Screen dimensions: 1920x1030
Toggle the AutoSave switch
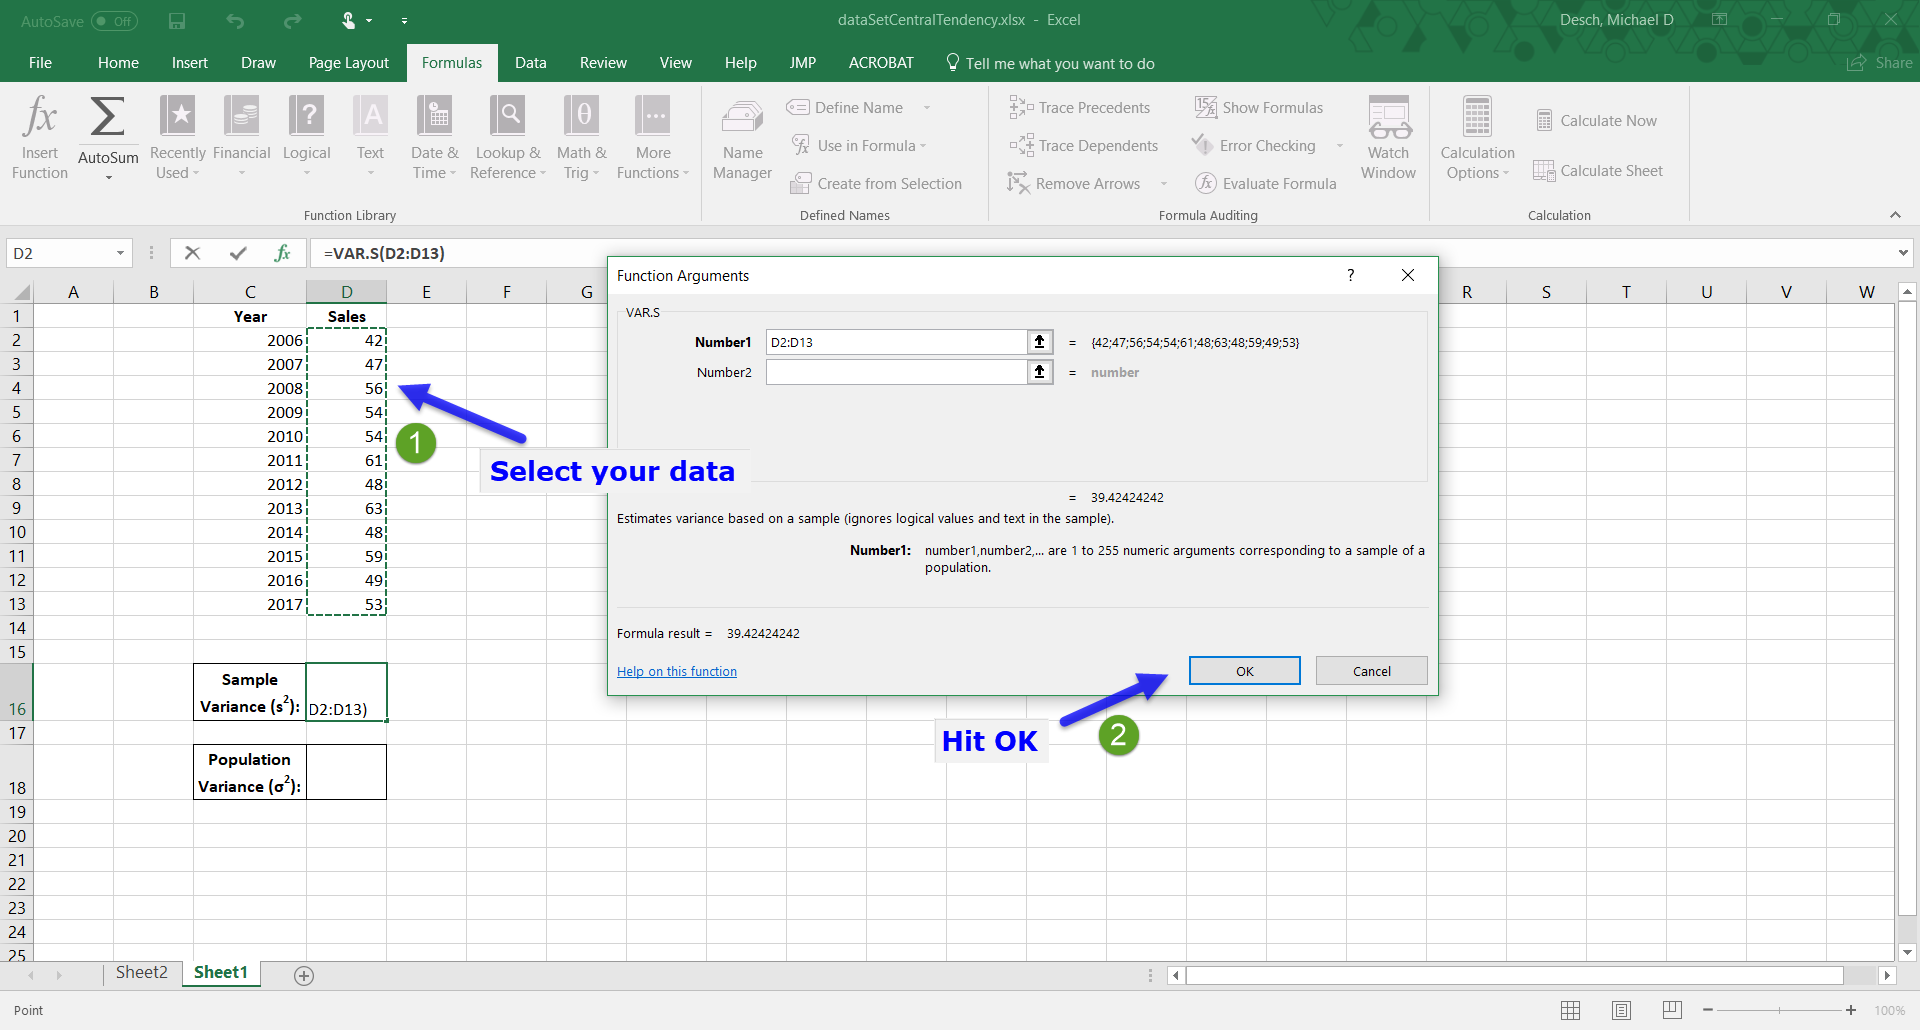pos(114,21)
